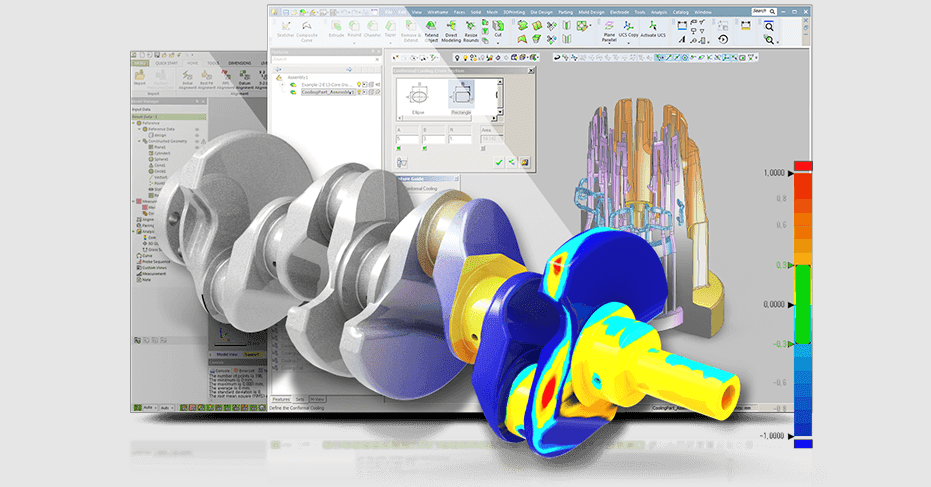Toggle the green checkbox under field A
Image resolution: width=931 pixels, height=487 pixels.
pyautogui.click(x=399, y=148)
